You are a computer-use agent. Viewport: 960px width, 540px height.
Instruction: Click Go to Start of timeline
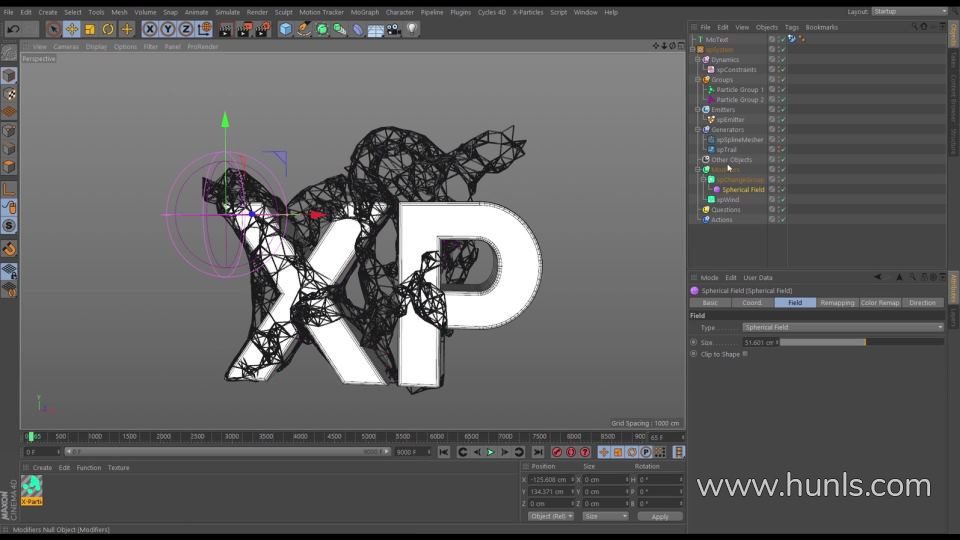(x=444, y=452)
